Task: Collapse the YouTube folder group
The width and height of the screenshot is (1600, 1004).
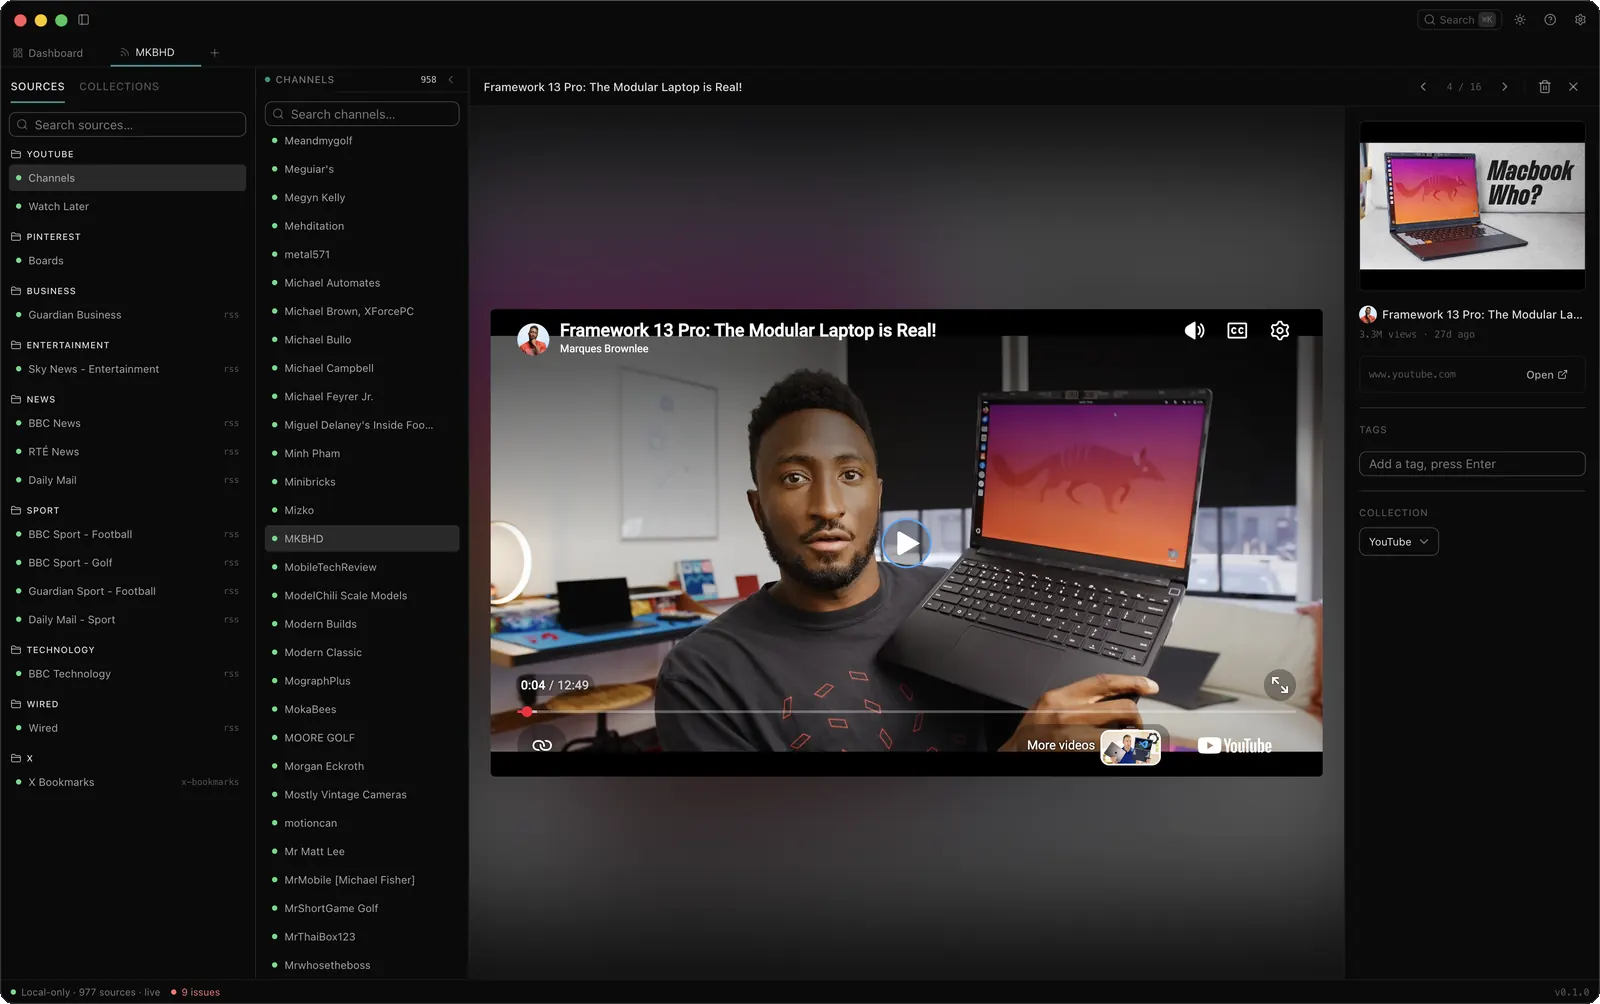Action: (42, 154)
